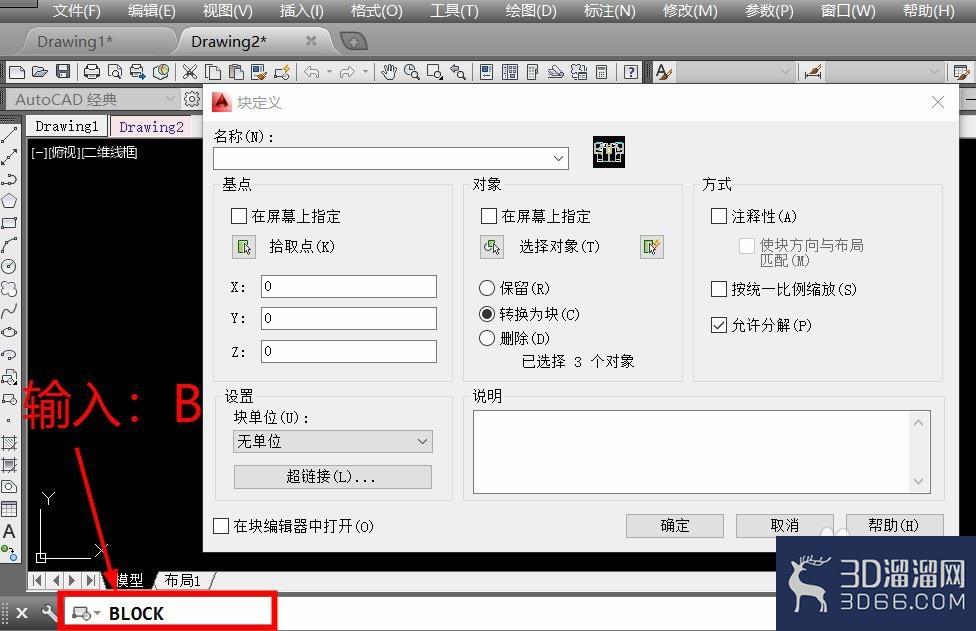Click the Select objects icon
Screen dimensions: 976x631
[492, 247]
